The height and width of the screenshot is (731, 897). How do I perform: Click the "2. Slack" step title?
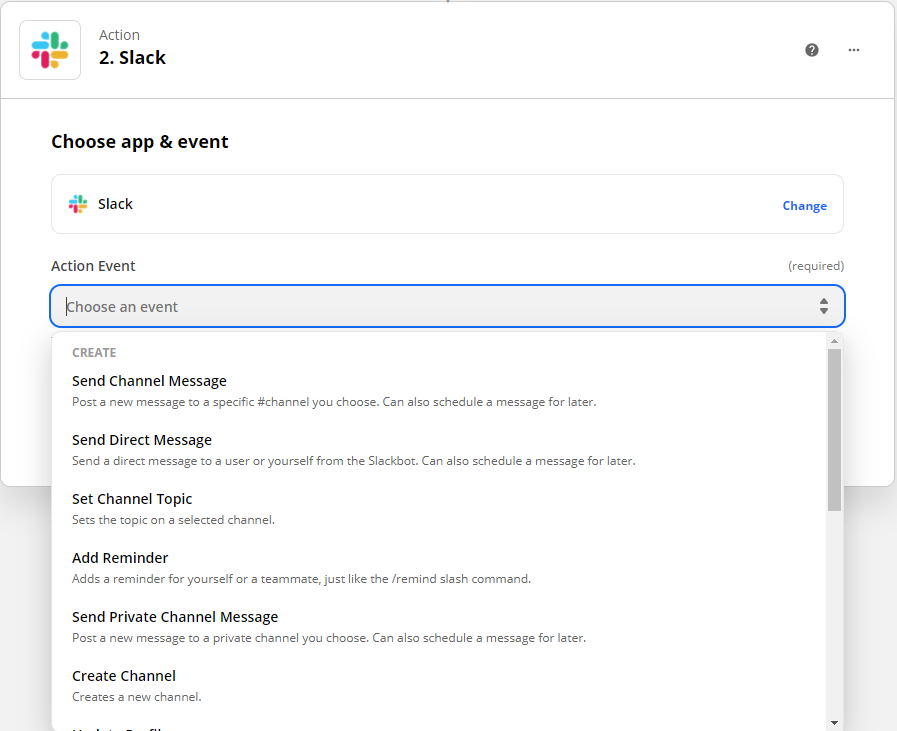point(132,58)
